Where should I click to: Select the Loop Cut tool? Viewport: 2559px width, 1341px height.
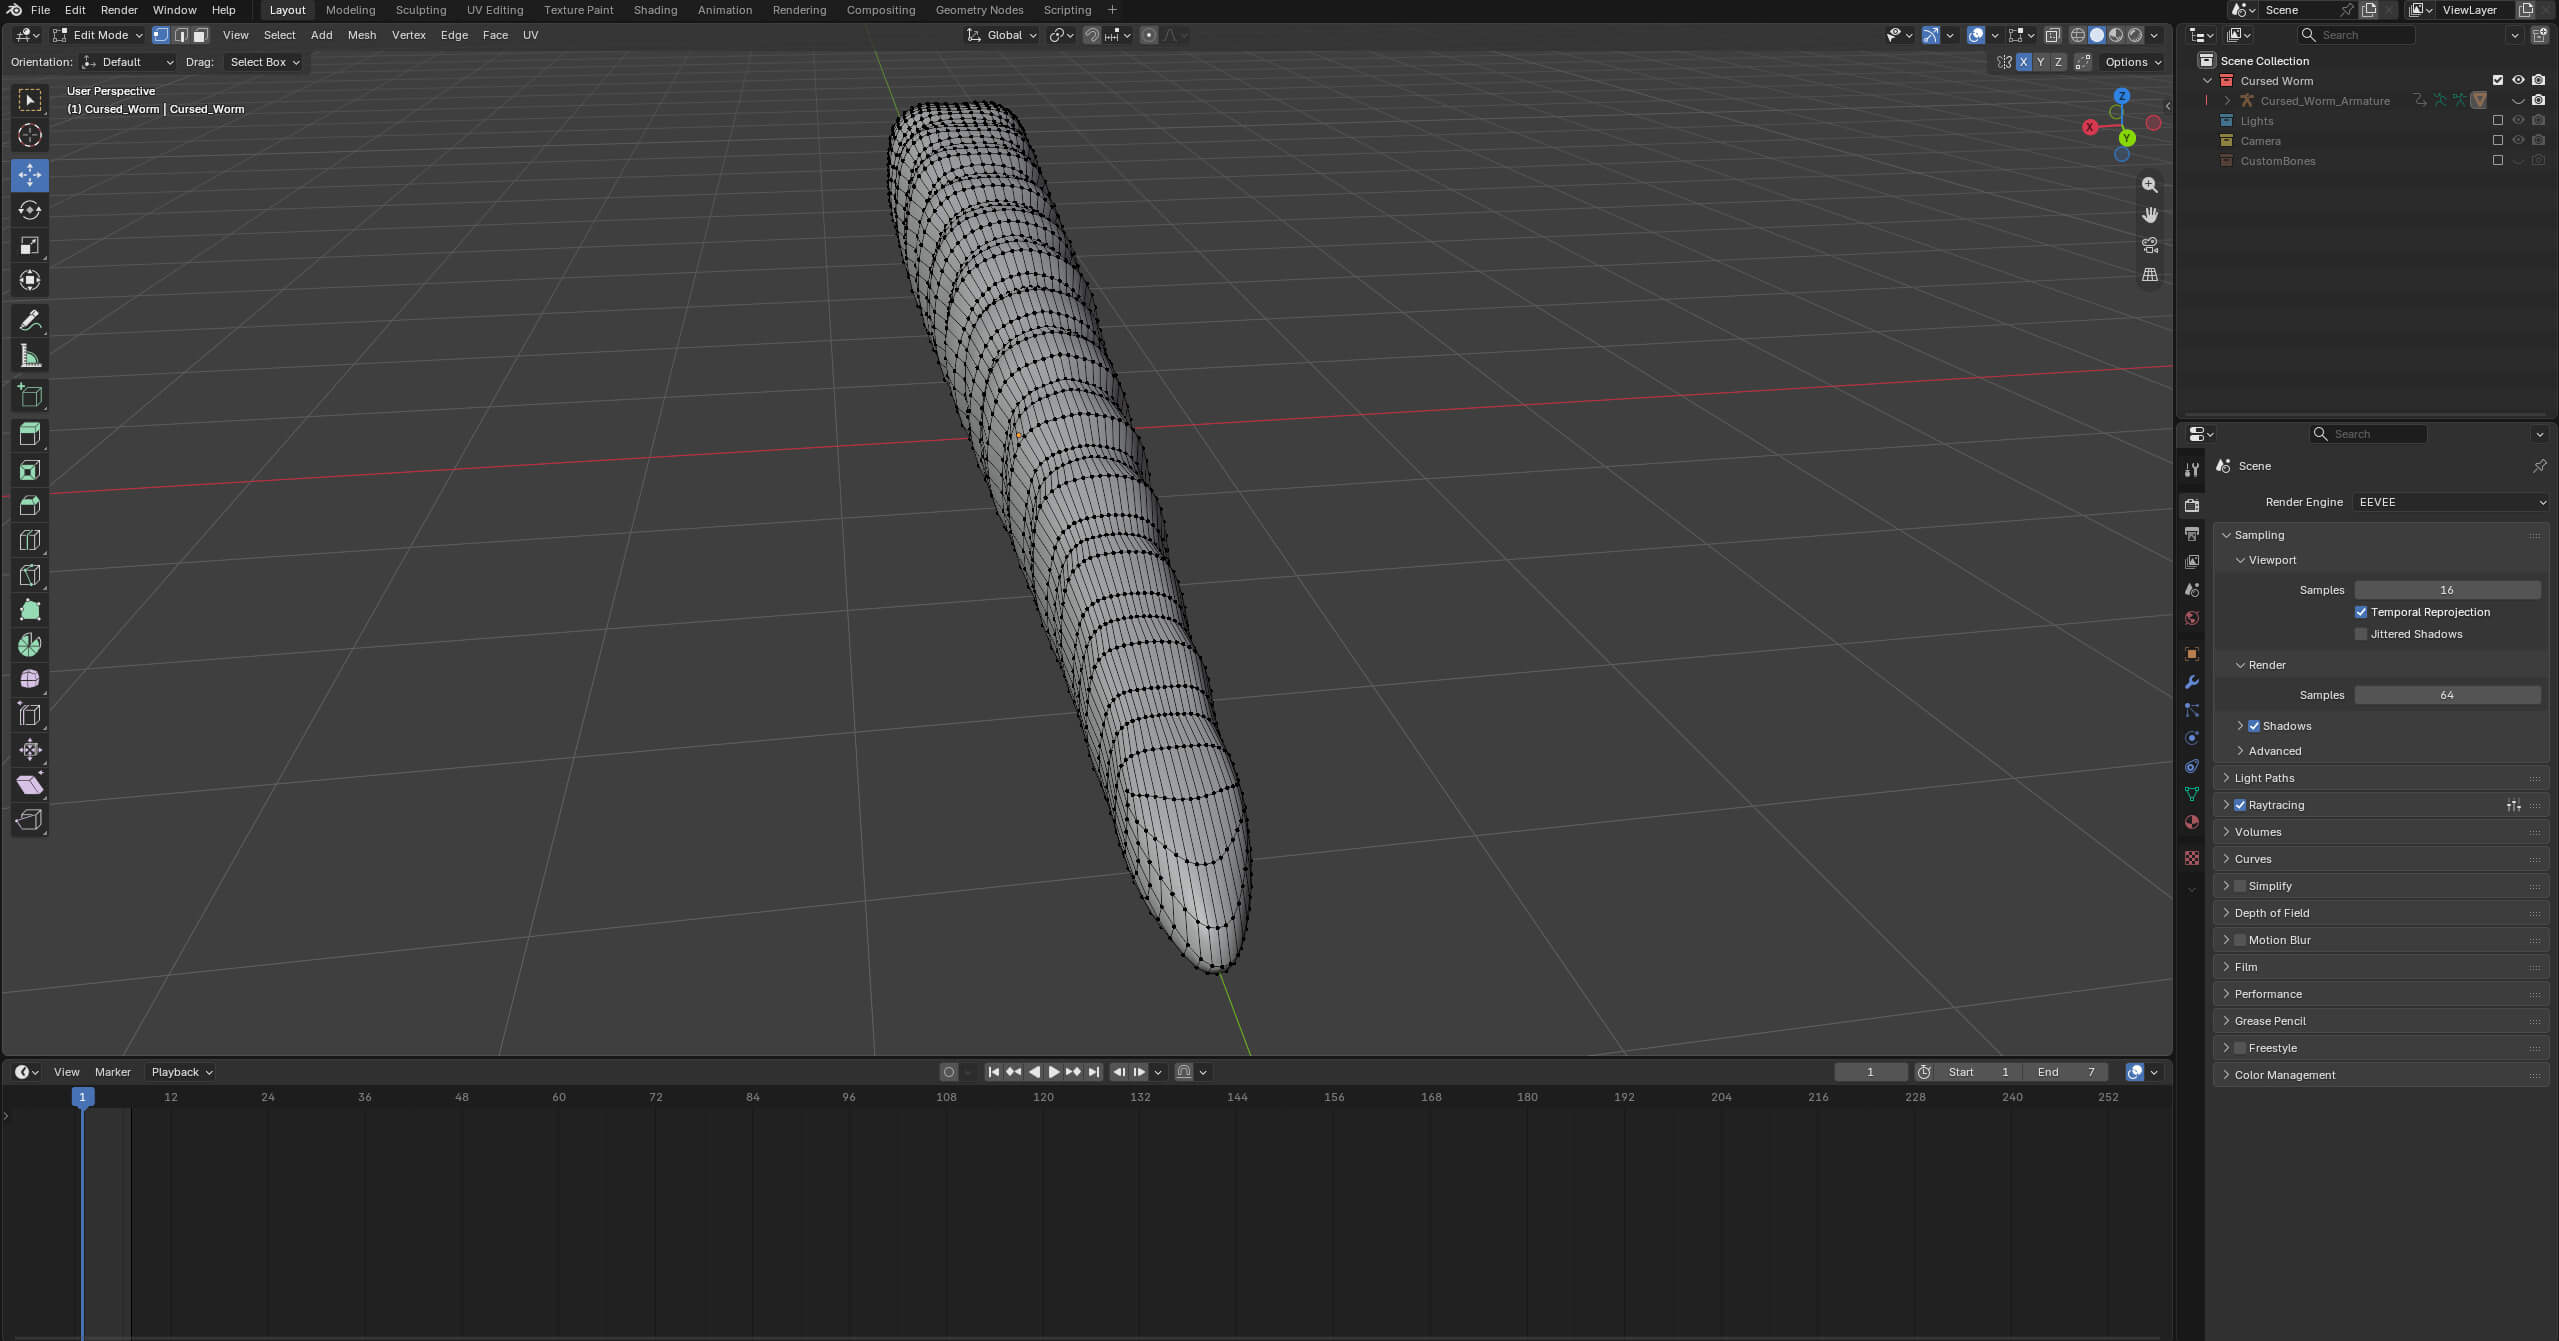point(30,540)
